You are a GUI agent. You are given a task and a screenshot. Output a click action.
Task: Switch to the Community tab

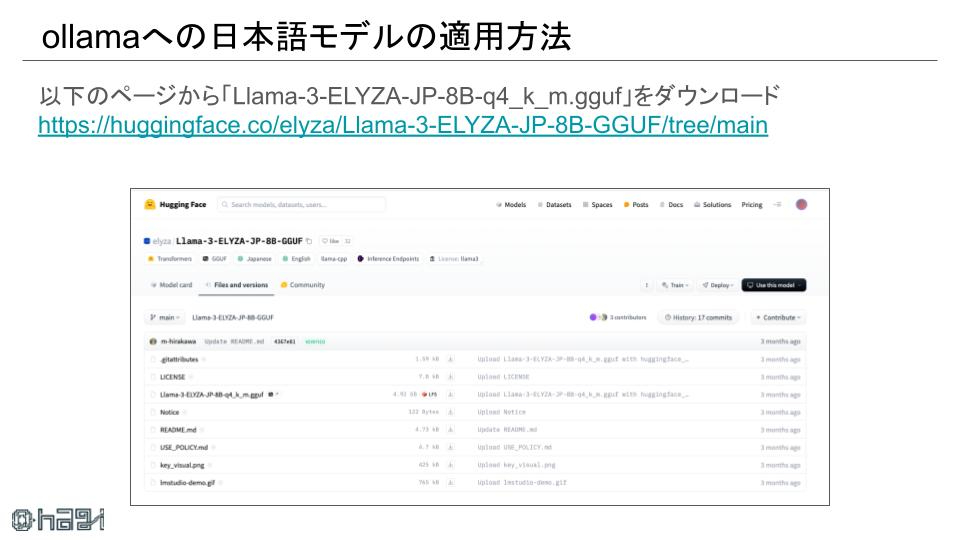[303, 285]
